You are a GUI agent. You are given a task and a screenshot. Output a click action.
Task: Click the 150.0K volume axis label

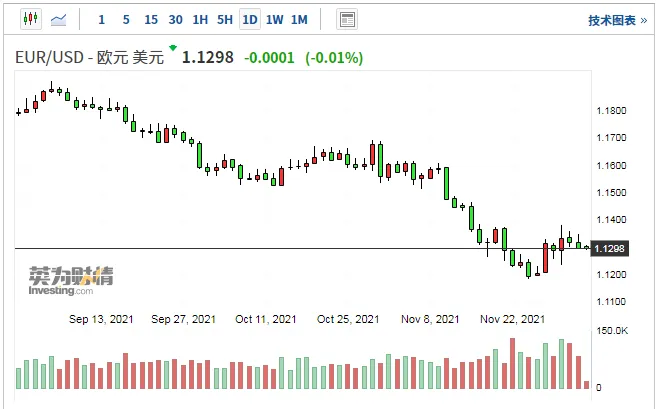pos(612,331)
